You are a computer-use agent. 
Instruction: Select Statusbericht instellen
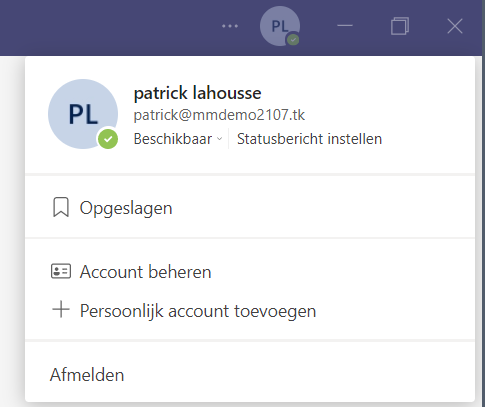(309, 139)
